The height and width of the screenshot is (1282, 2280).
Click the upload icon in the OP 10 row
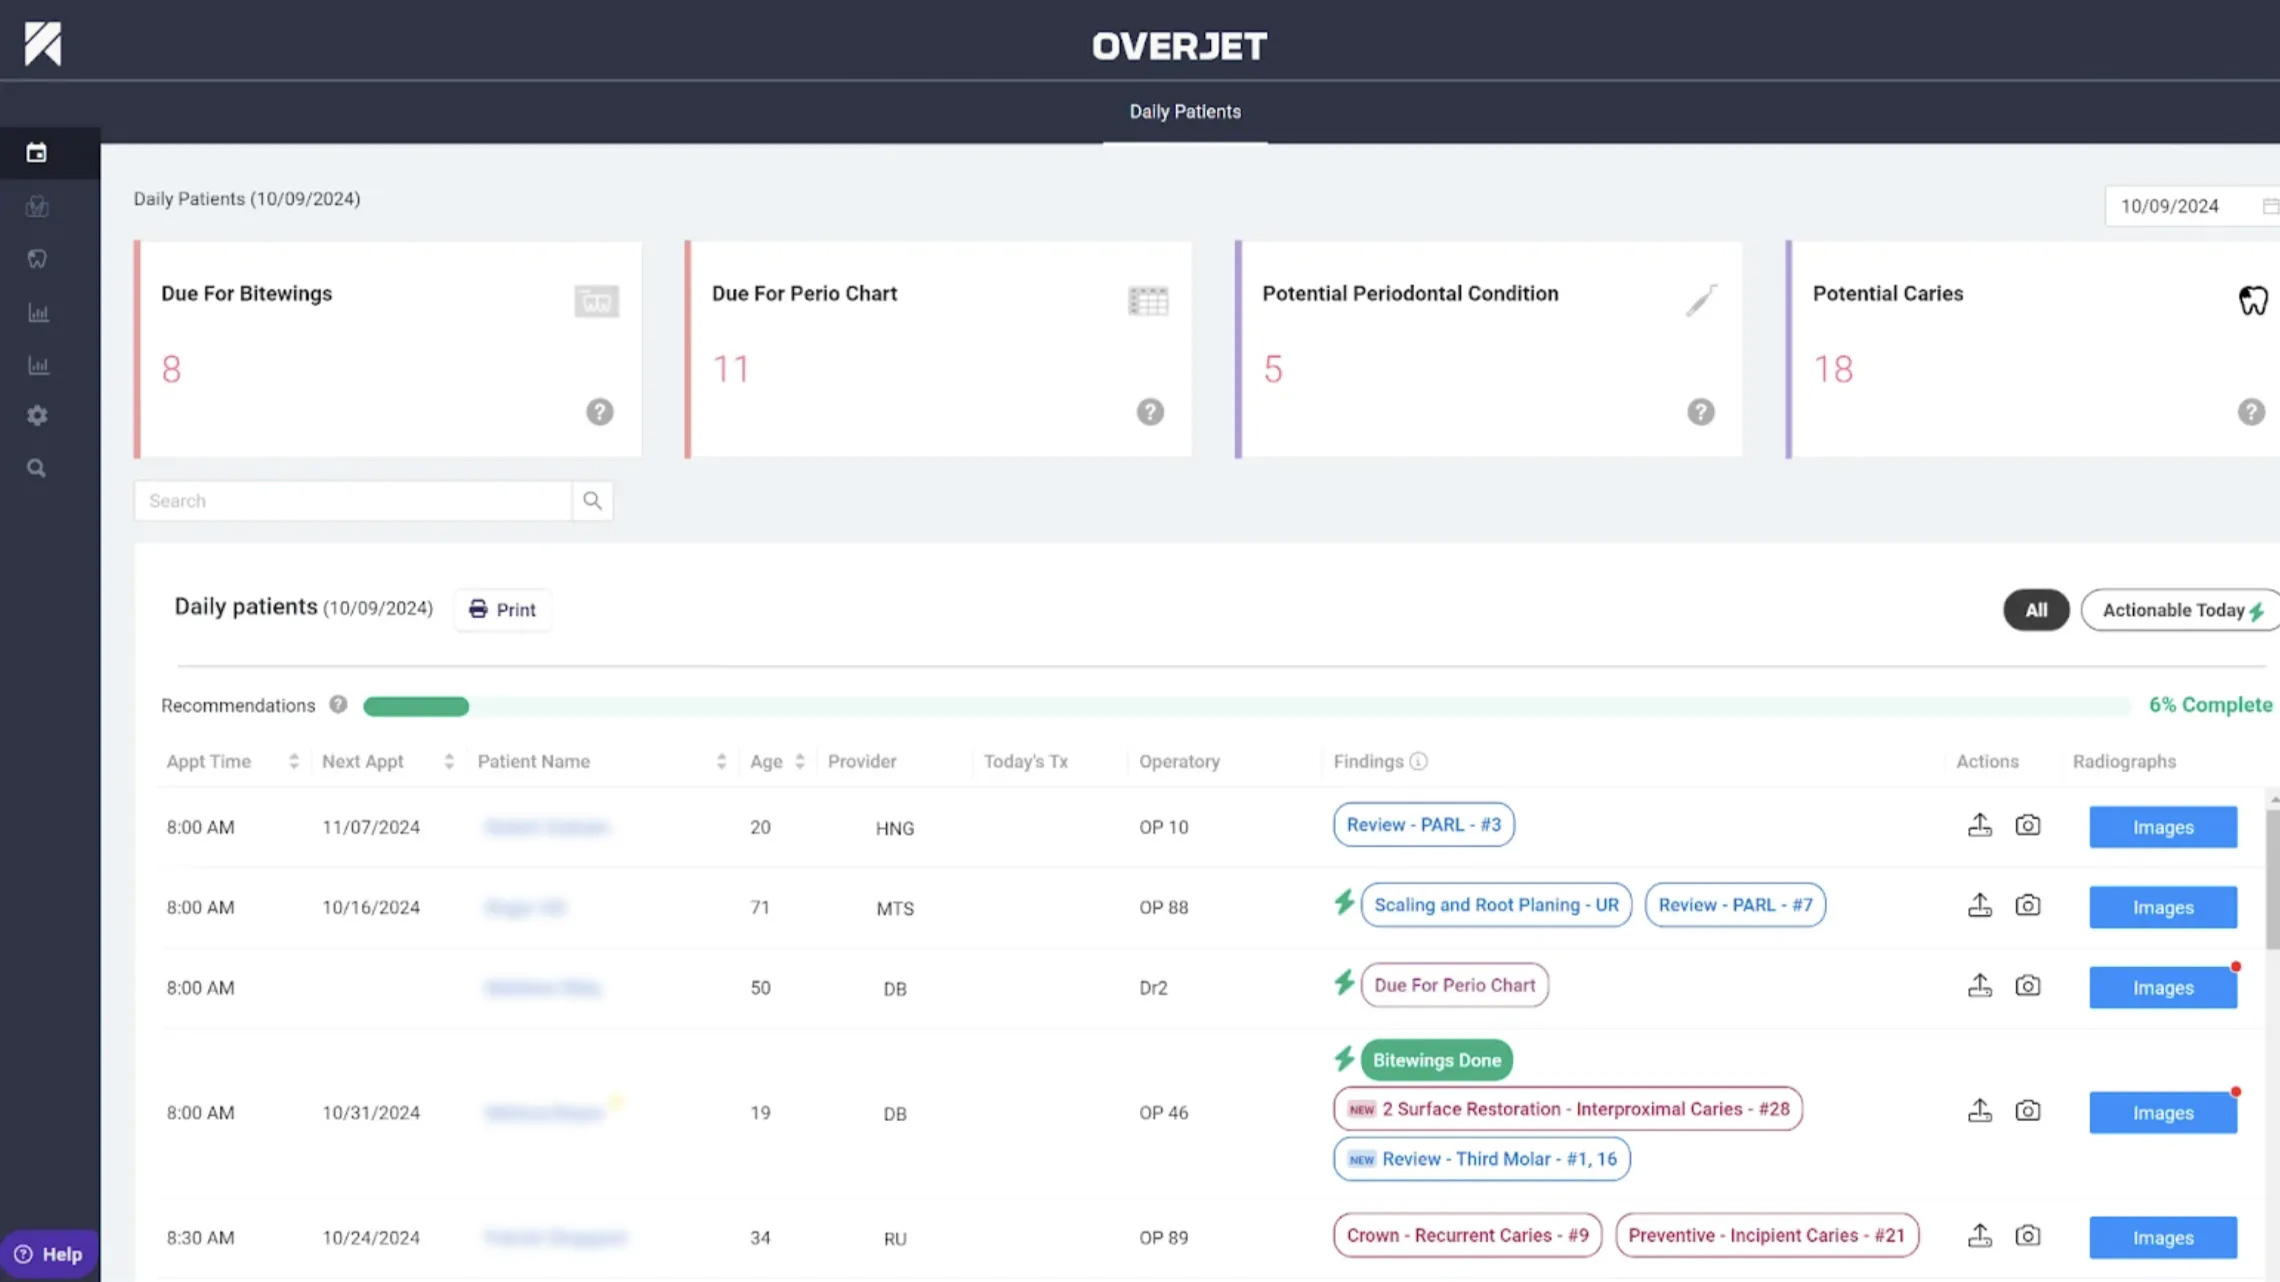click(1980, 825)
